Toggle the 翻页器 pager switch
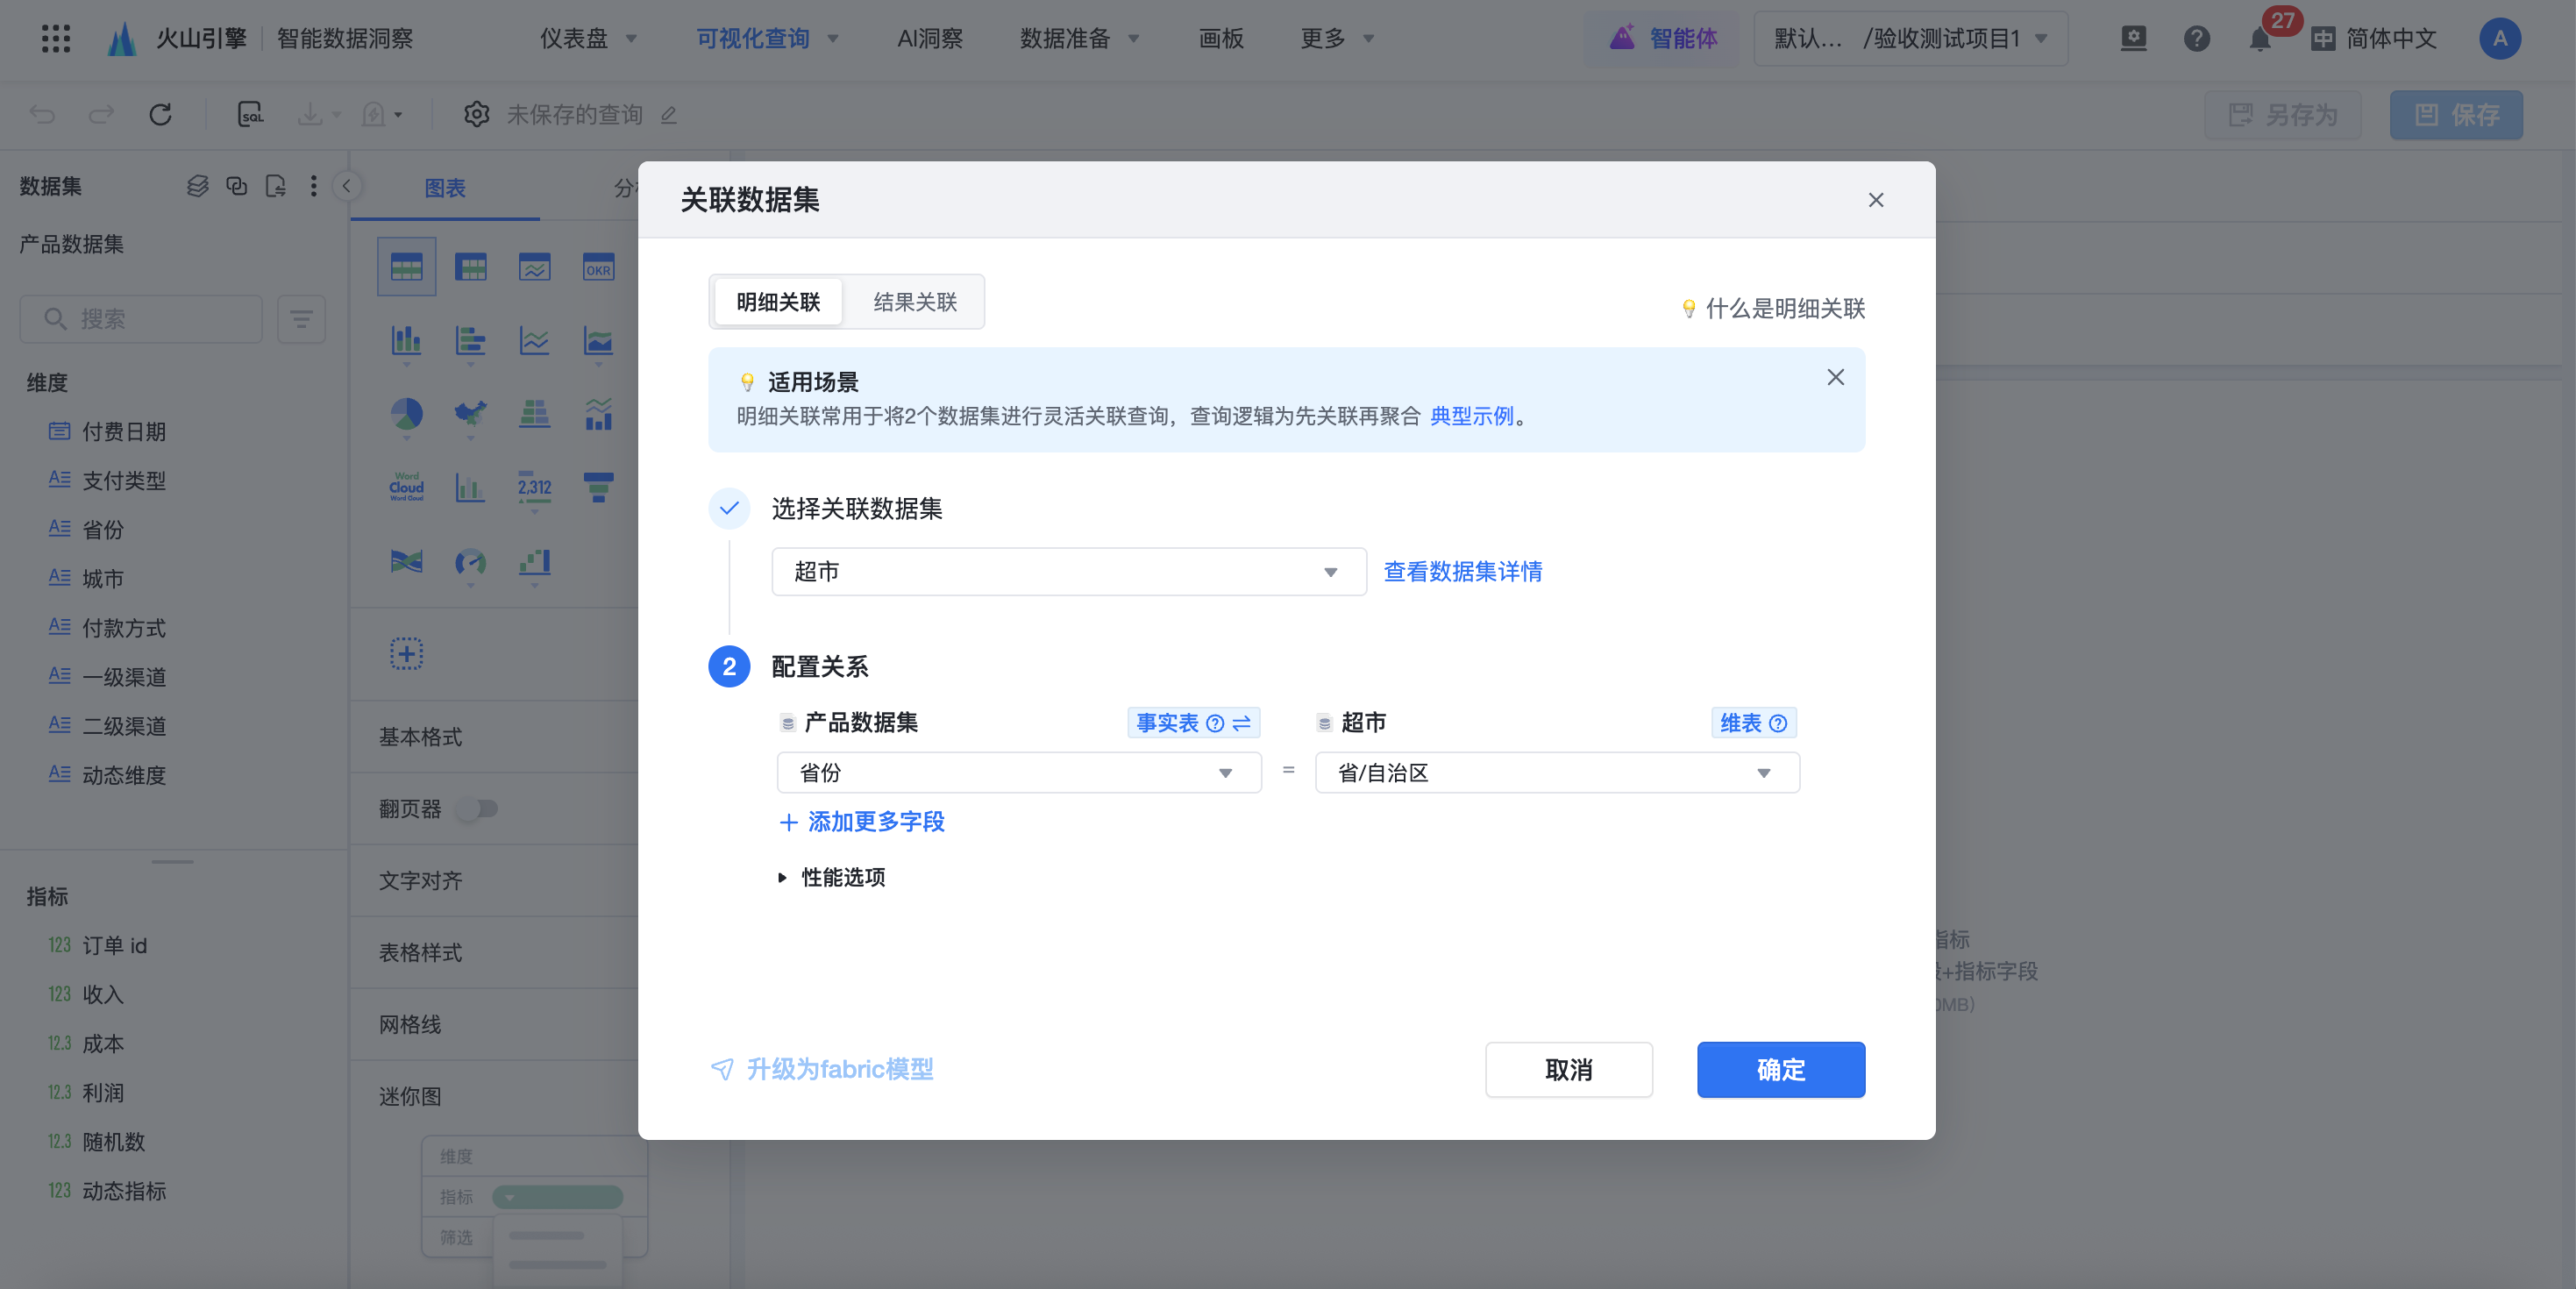 pyautogui.click(x=477, y=808)
